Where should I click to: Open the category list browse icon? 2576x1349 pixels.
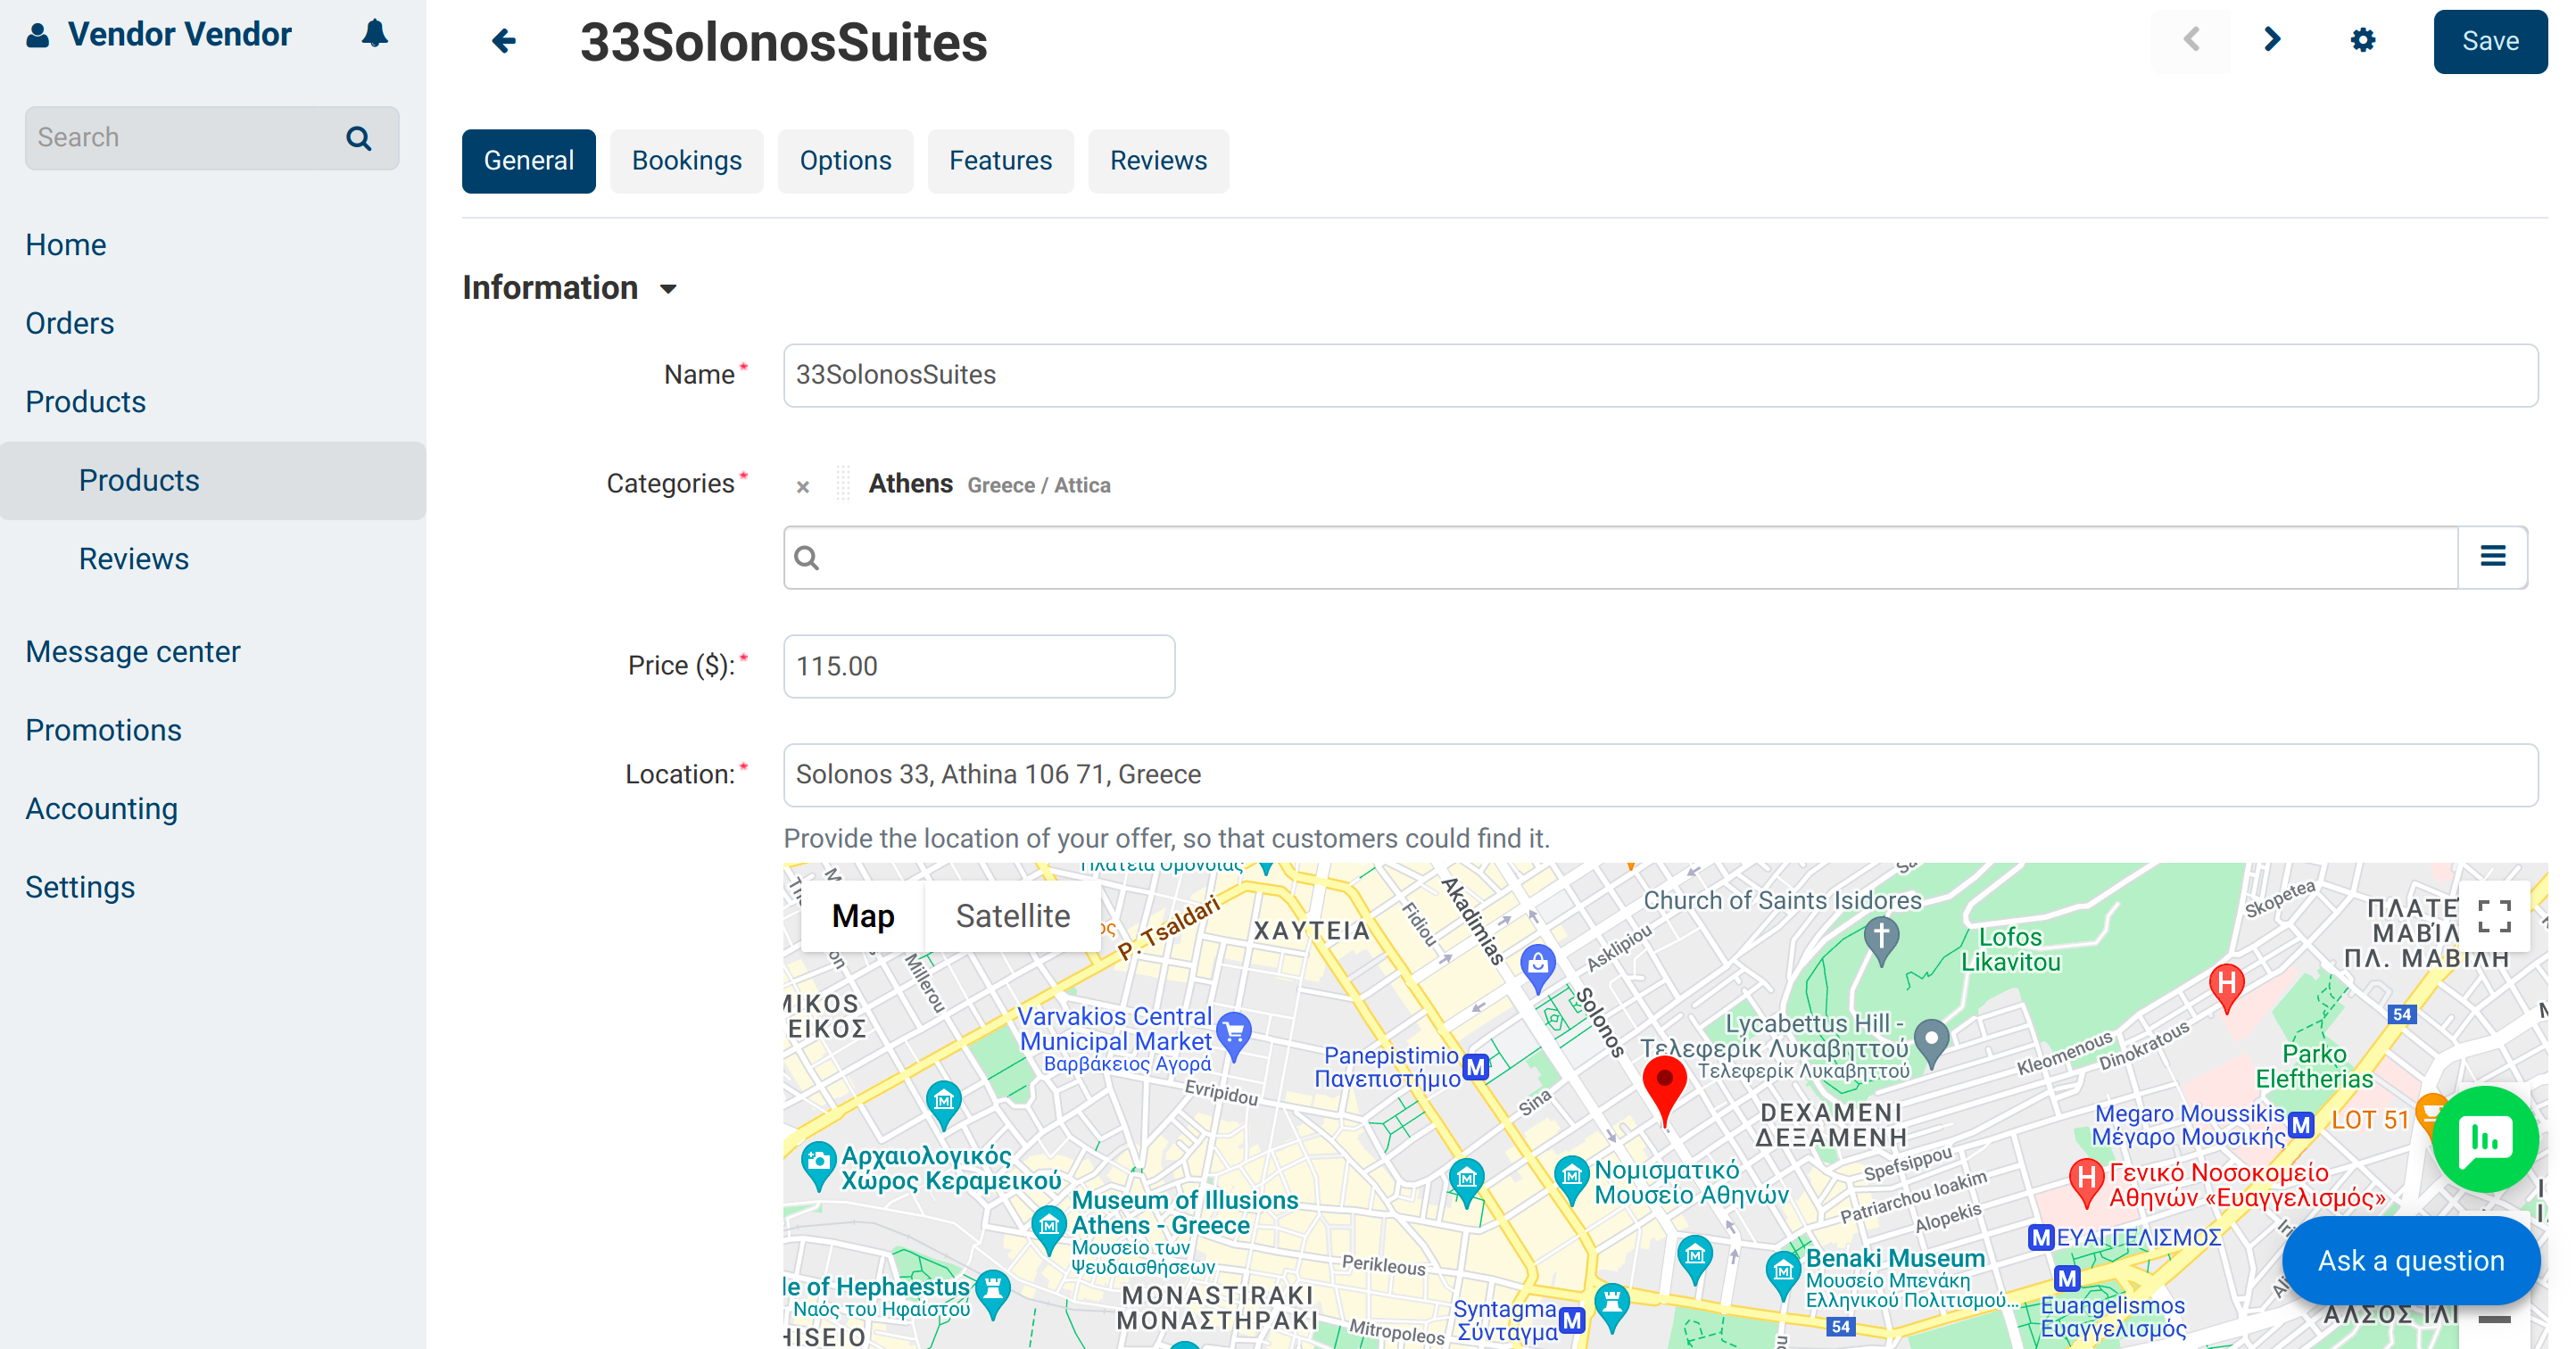2493,557
